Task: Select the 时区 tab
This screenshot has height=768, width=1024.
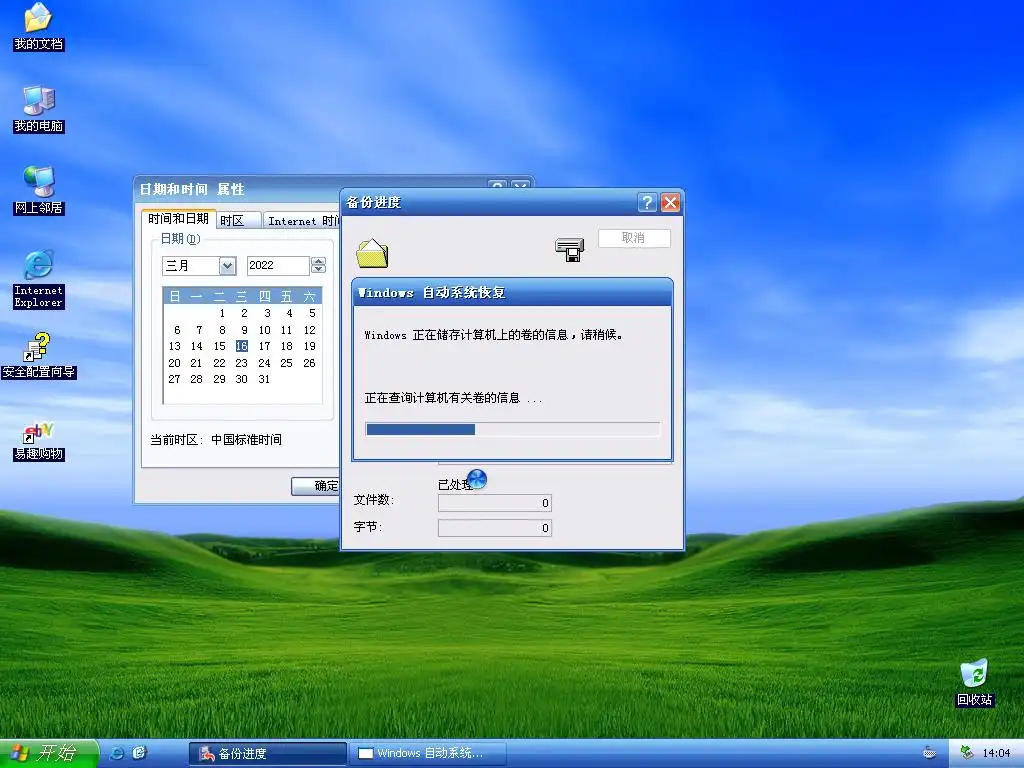Action: pos(238,221)
